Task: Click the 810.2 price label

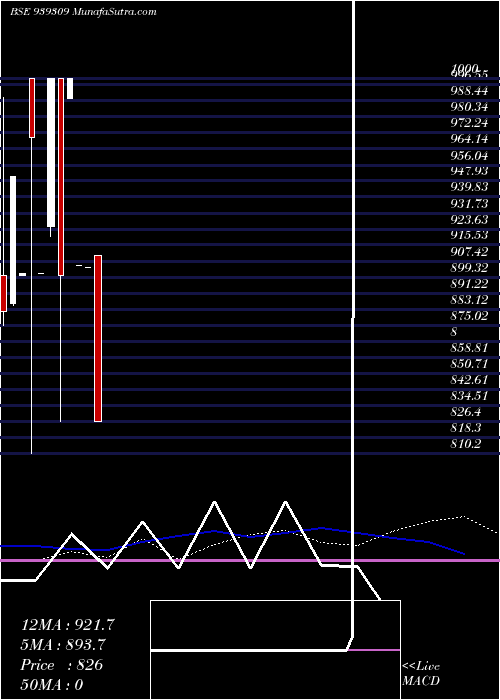Action: tap(466, 445)
